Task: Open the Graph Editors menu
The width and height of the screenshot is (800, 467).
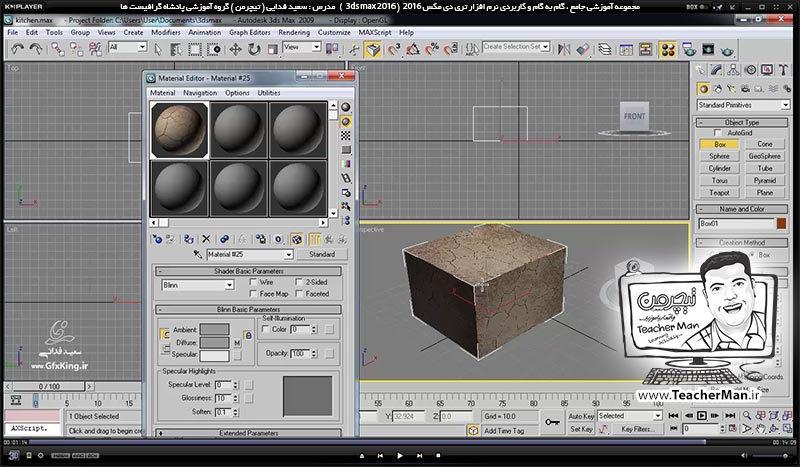Action: pyautogui.click(x=249, y=32)
